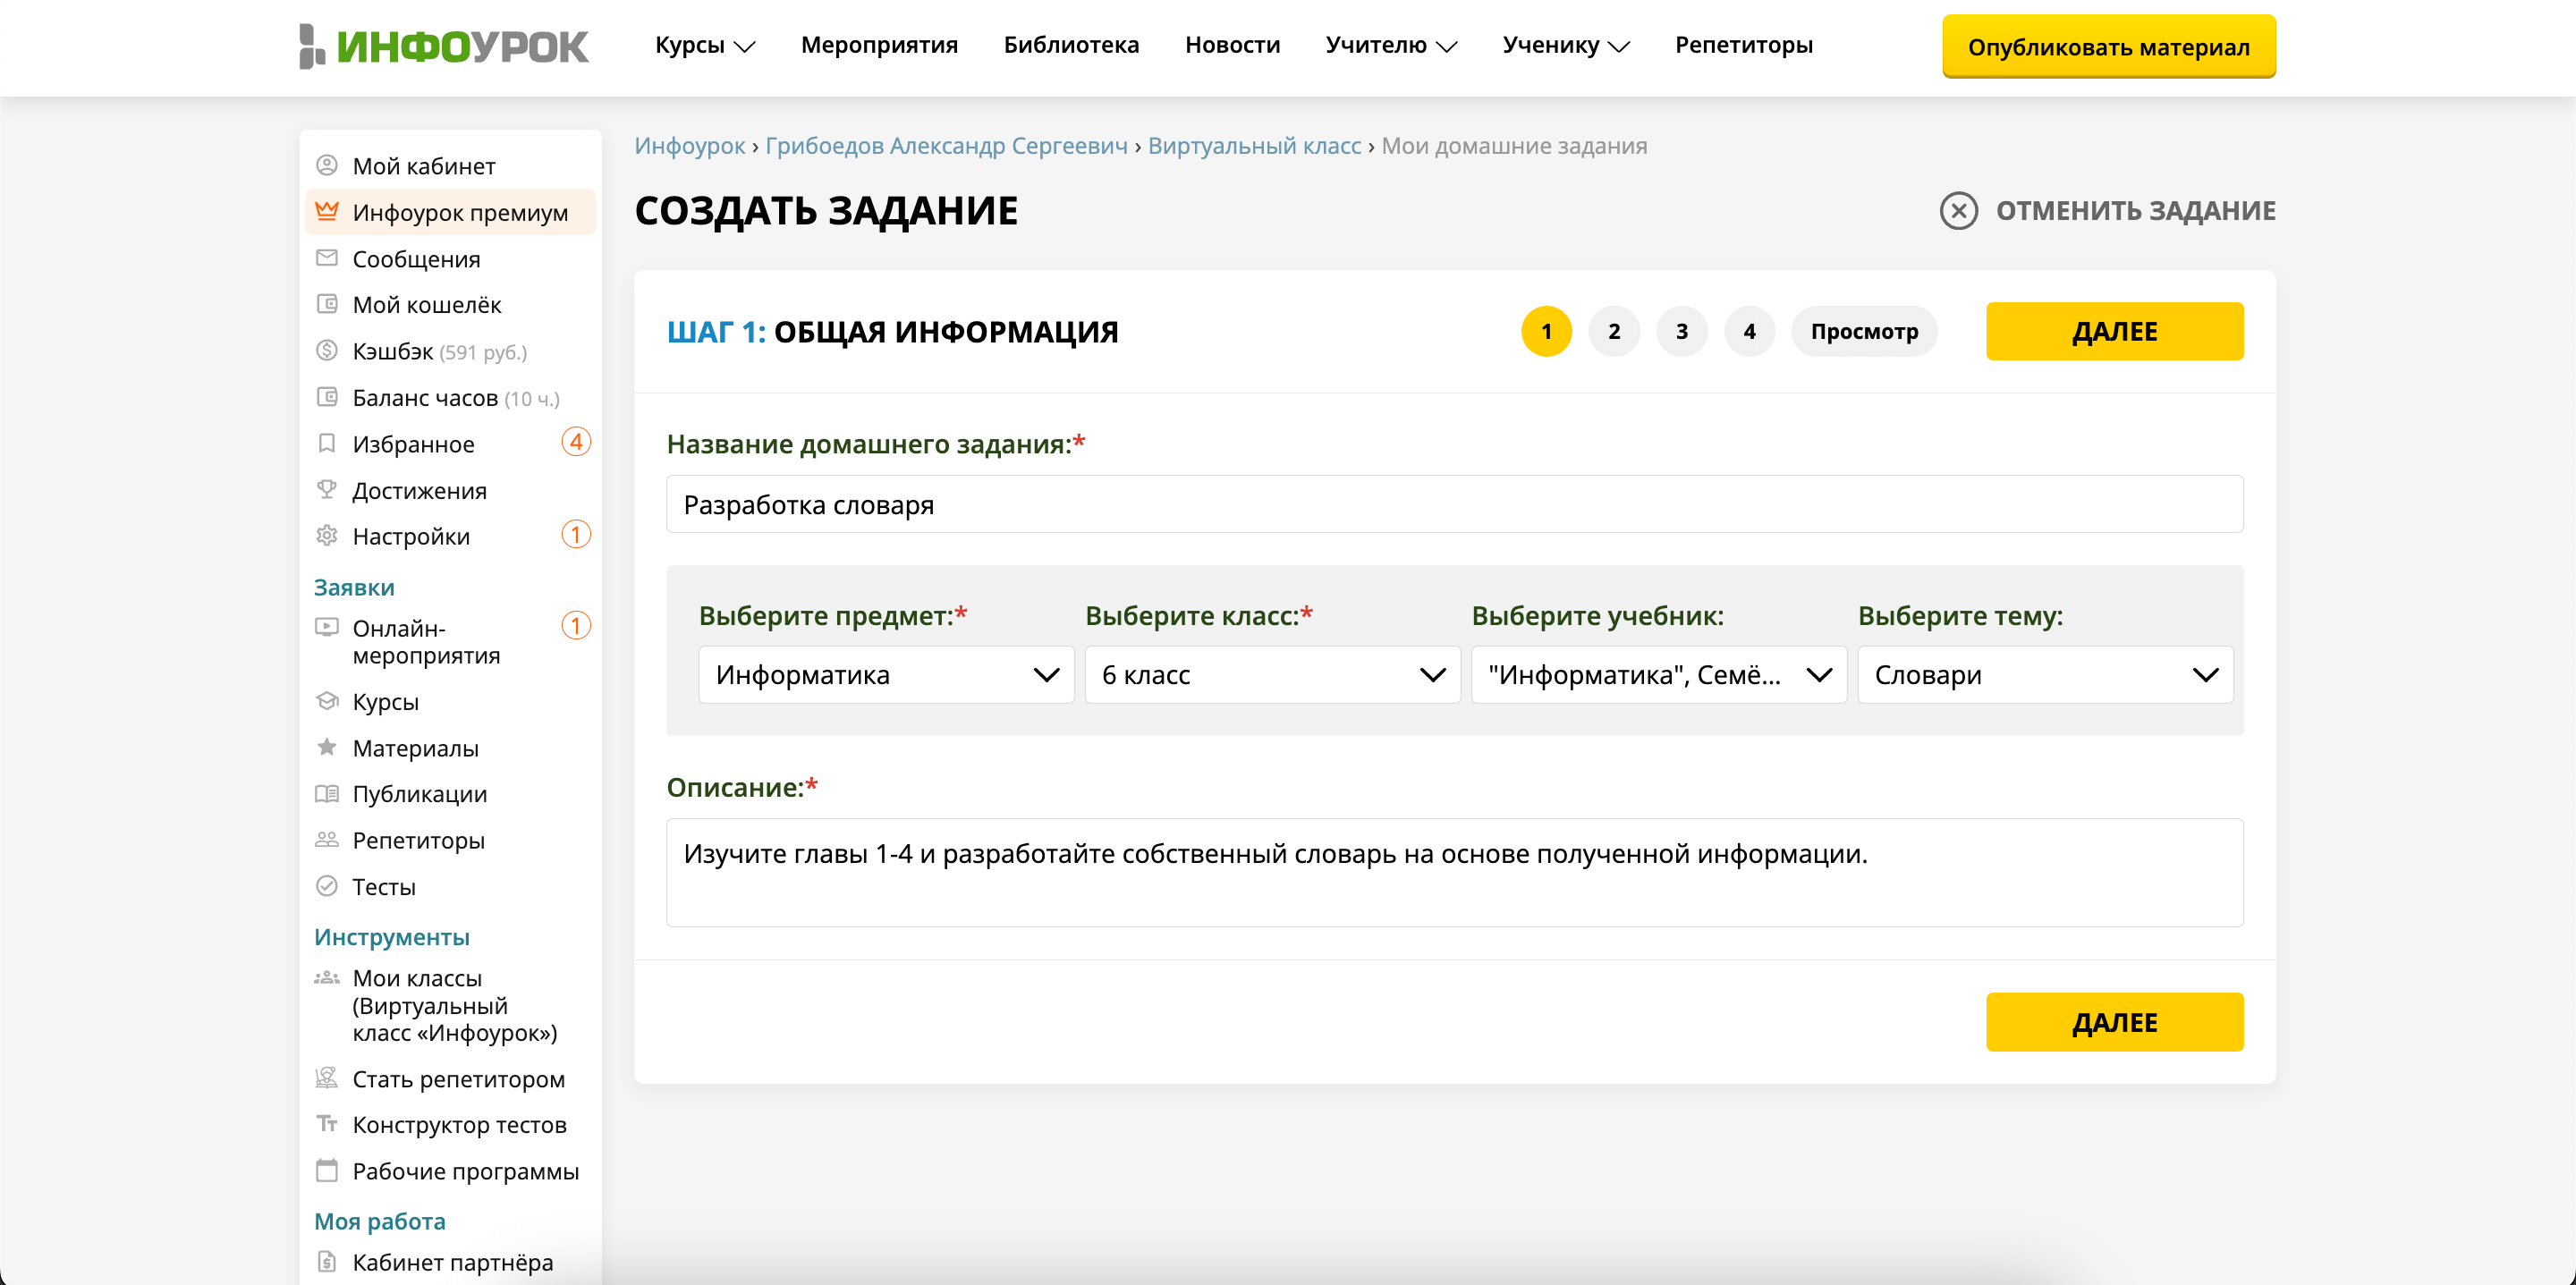Click the Репетиторы people icon

(x=327, y=839)
